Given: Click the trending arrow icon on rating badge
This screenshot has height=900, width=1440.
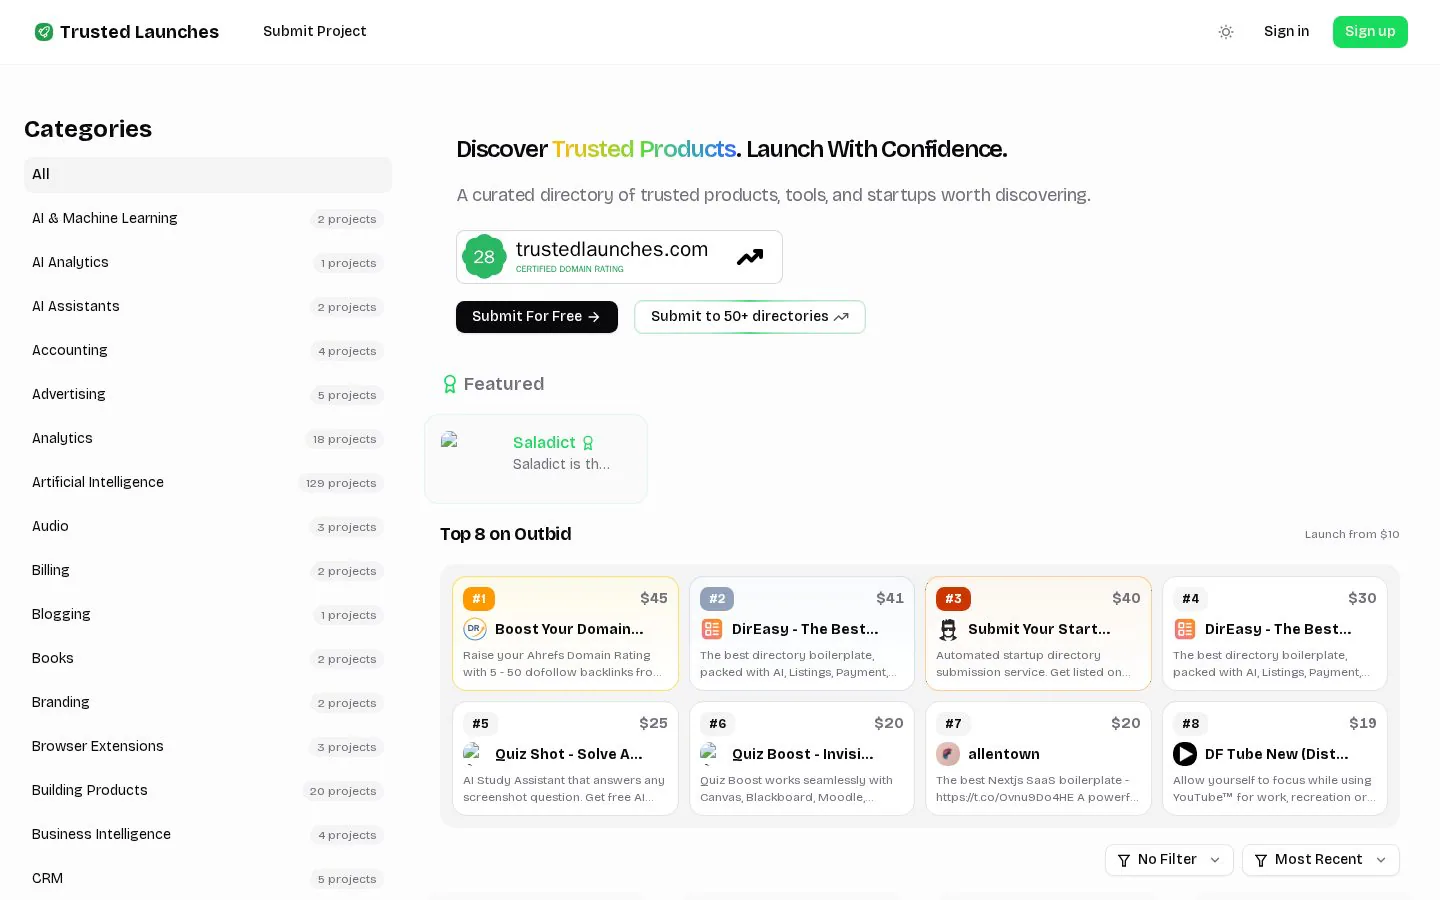Looking at the screenshot, I should [750, 257].
